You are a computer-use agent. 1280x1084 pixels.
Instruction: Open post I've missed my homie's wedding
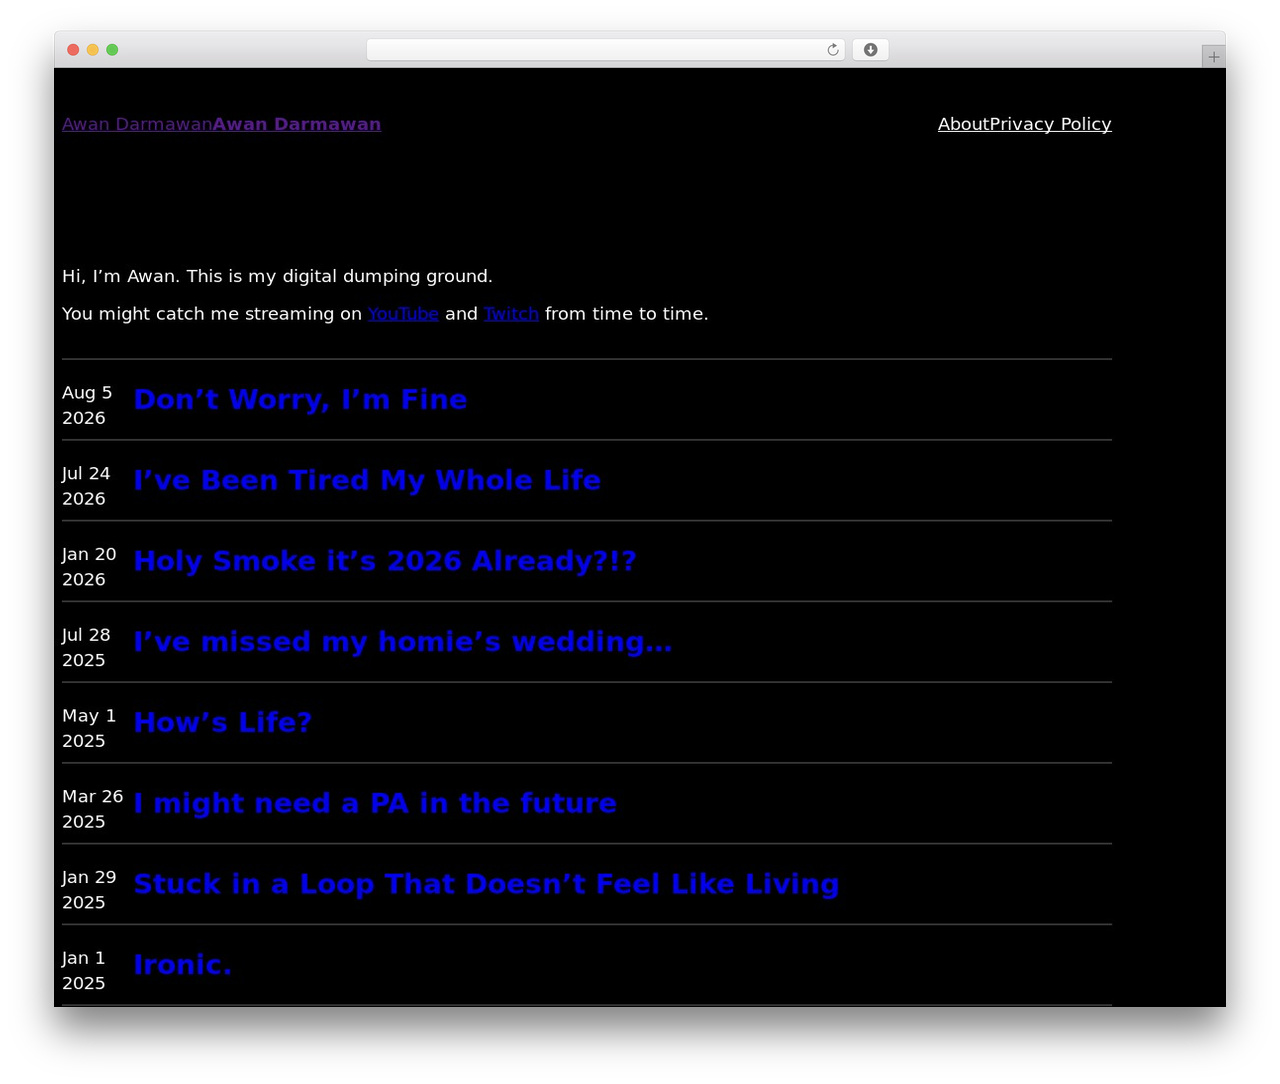403,642
